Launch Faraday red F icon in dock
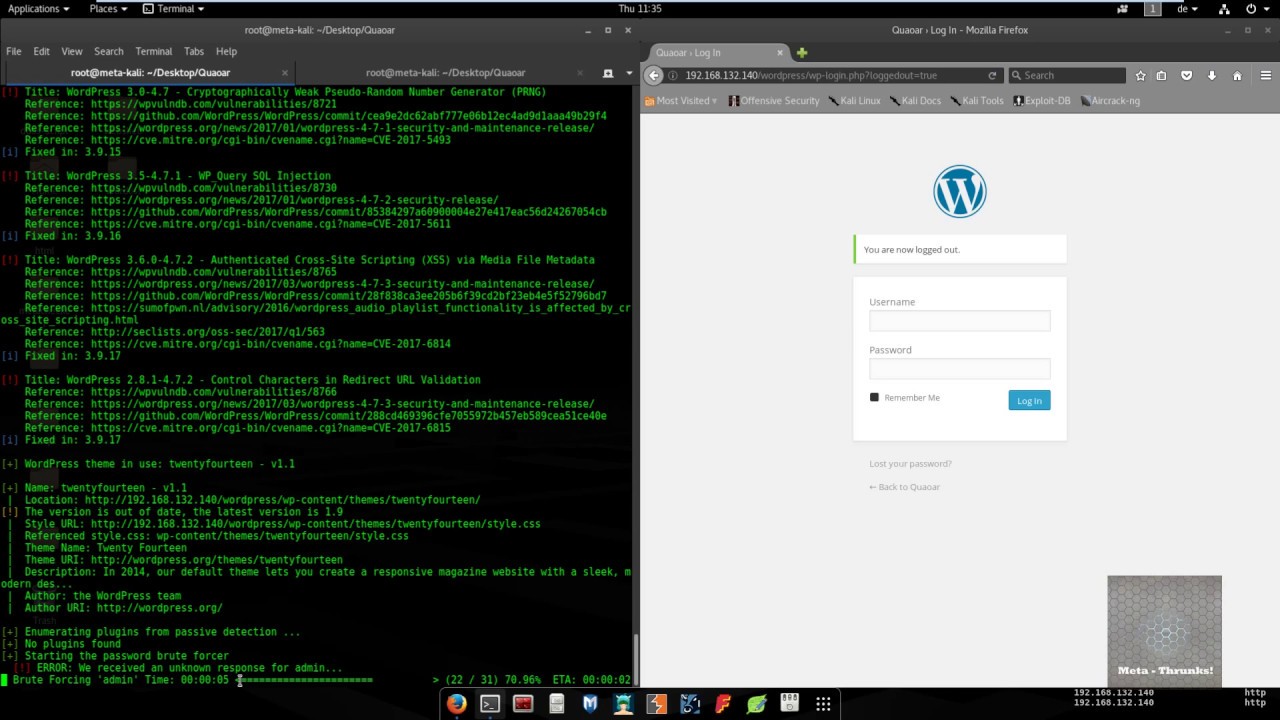Image resolution: width=1280 pixels, height=720 pixels. point(723,704)
